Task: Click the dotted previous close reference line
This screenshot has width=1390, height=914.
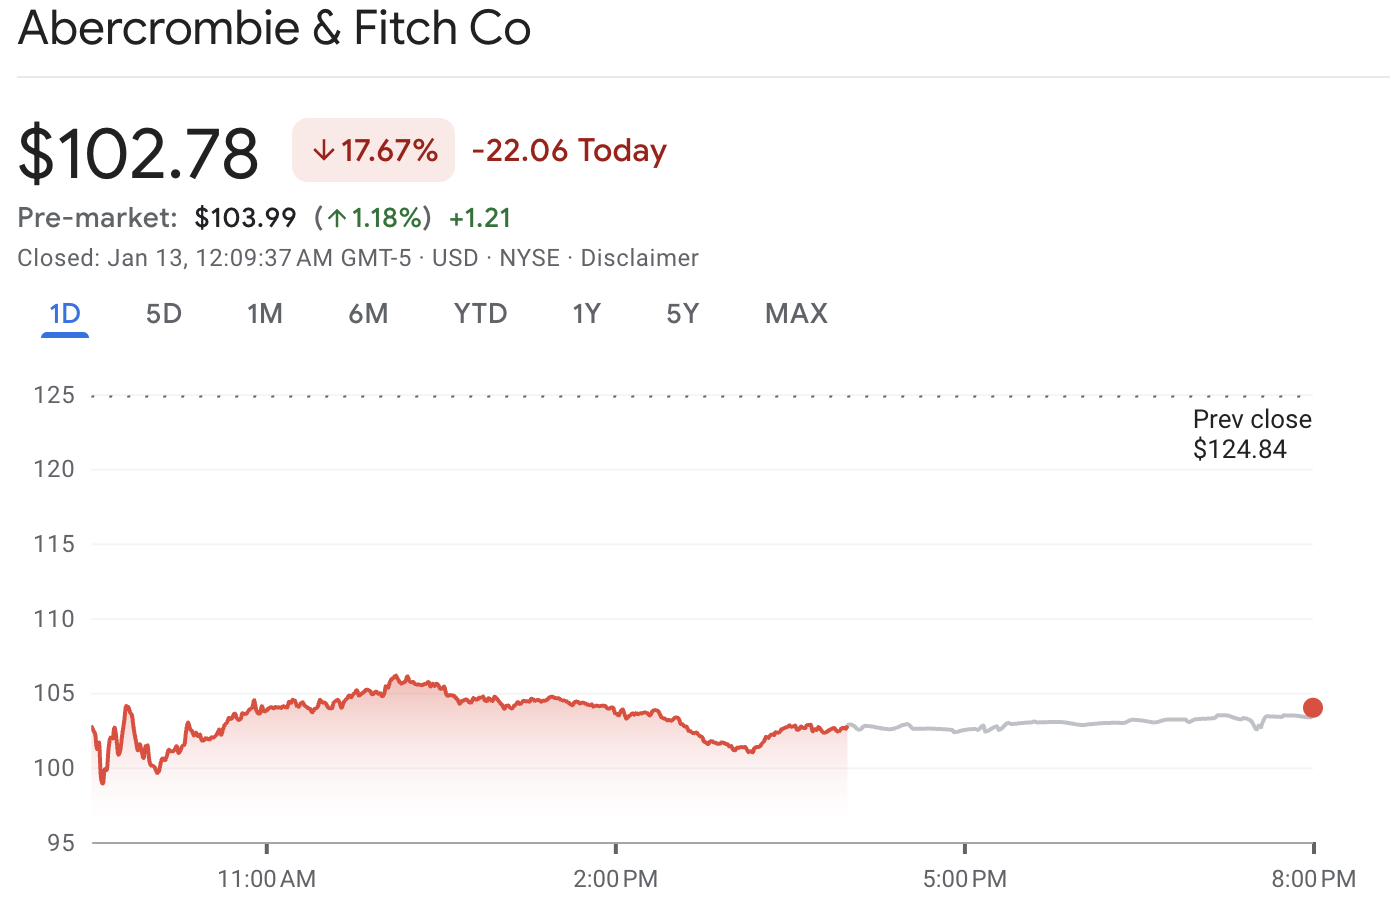Action: pos(700,394)
